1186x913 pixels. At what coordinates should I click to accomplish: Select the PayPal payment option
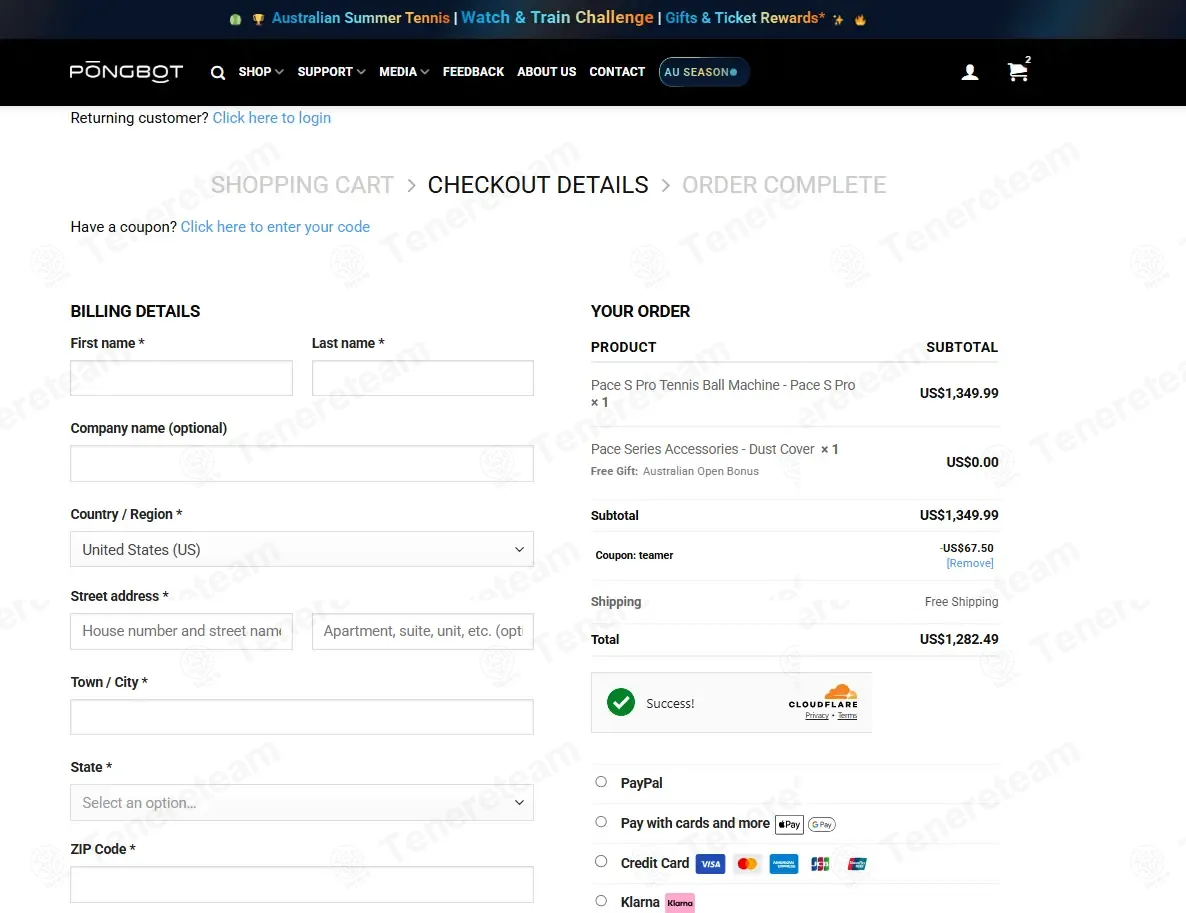coord(601,782)
